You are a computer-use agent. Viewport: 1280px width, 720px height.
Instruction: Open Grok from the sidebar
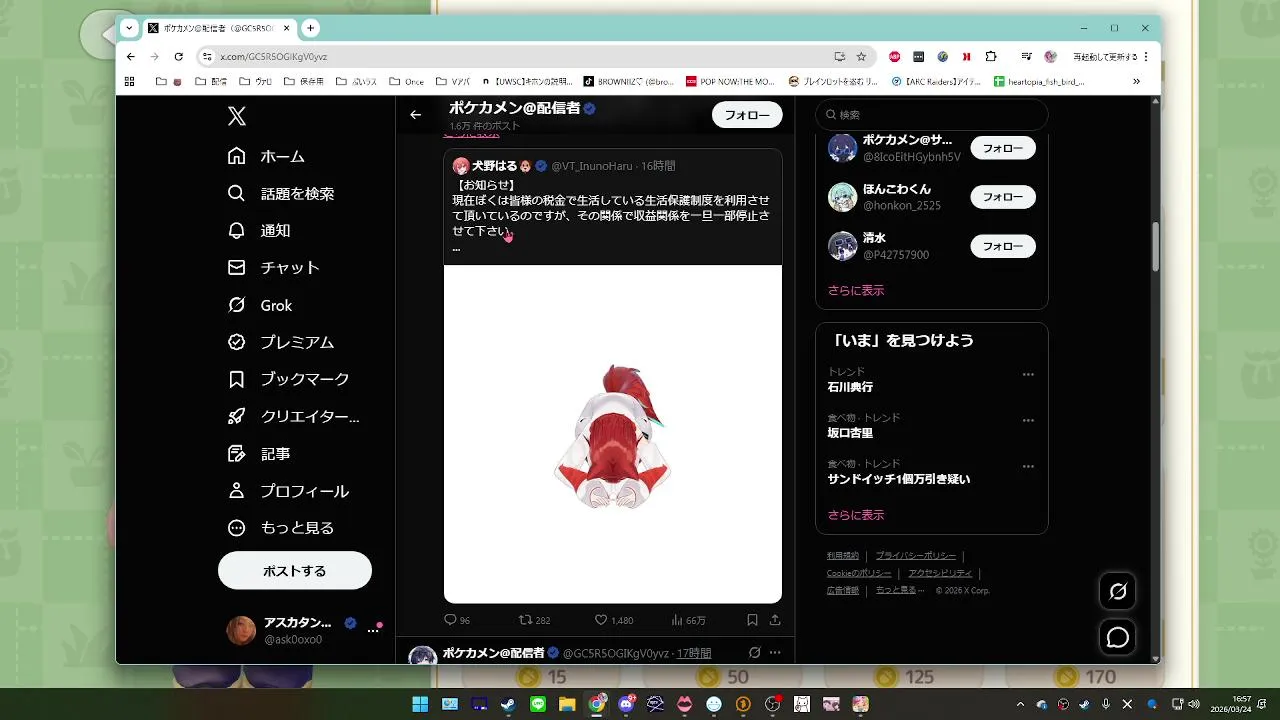pyautogui.click(x=260, y=305)
